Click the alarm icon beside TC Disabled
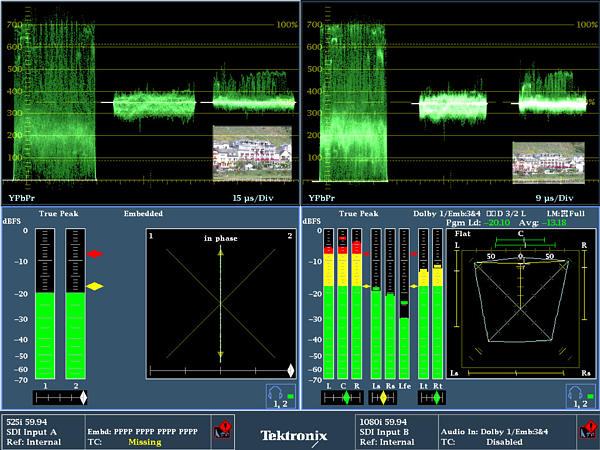 (x=587, y=428)
